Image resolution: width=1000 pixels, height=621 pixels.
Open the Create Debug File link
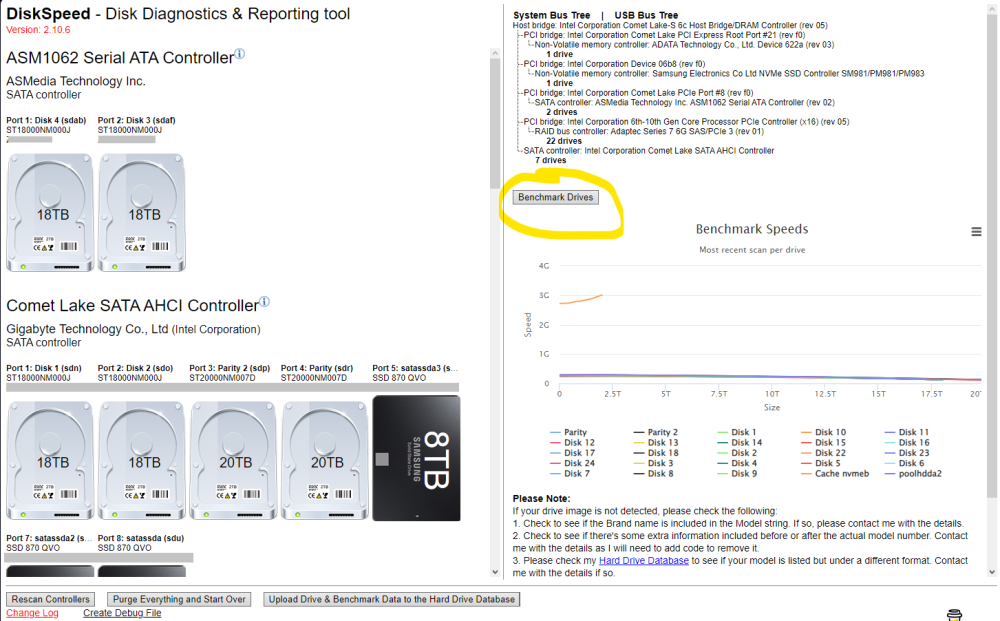[x=122, y=613]
